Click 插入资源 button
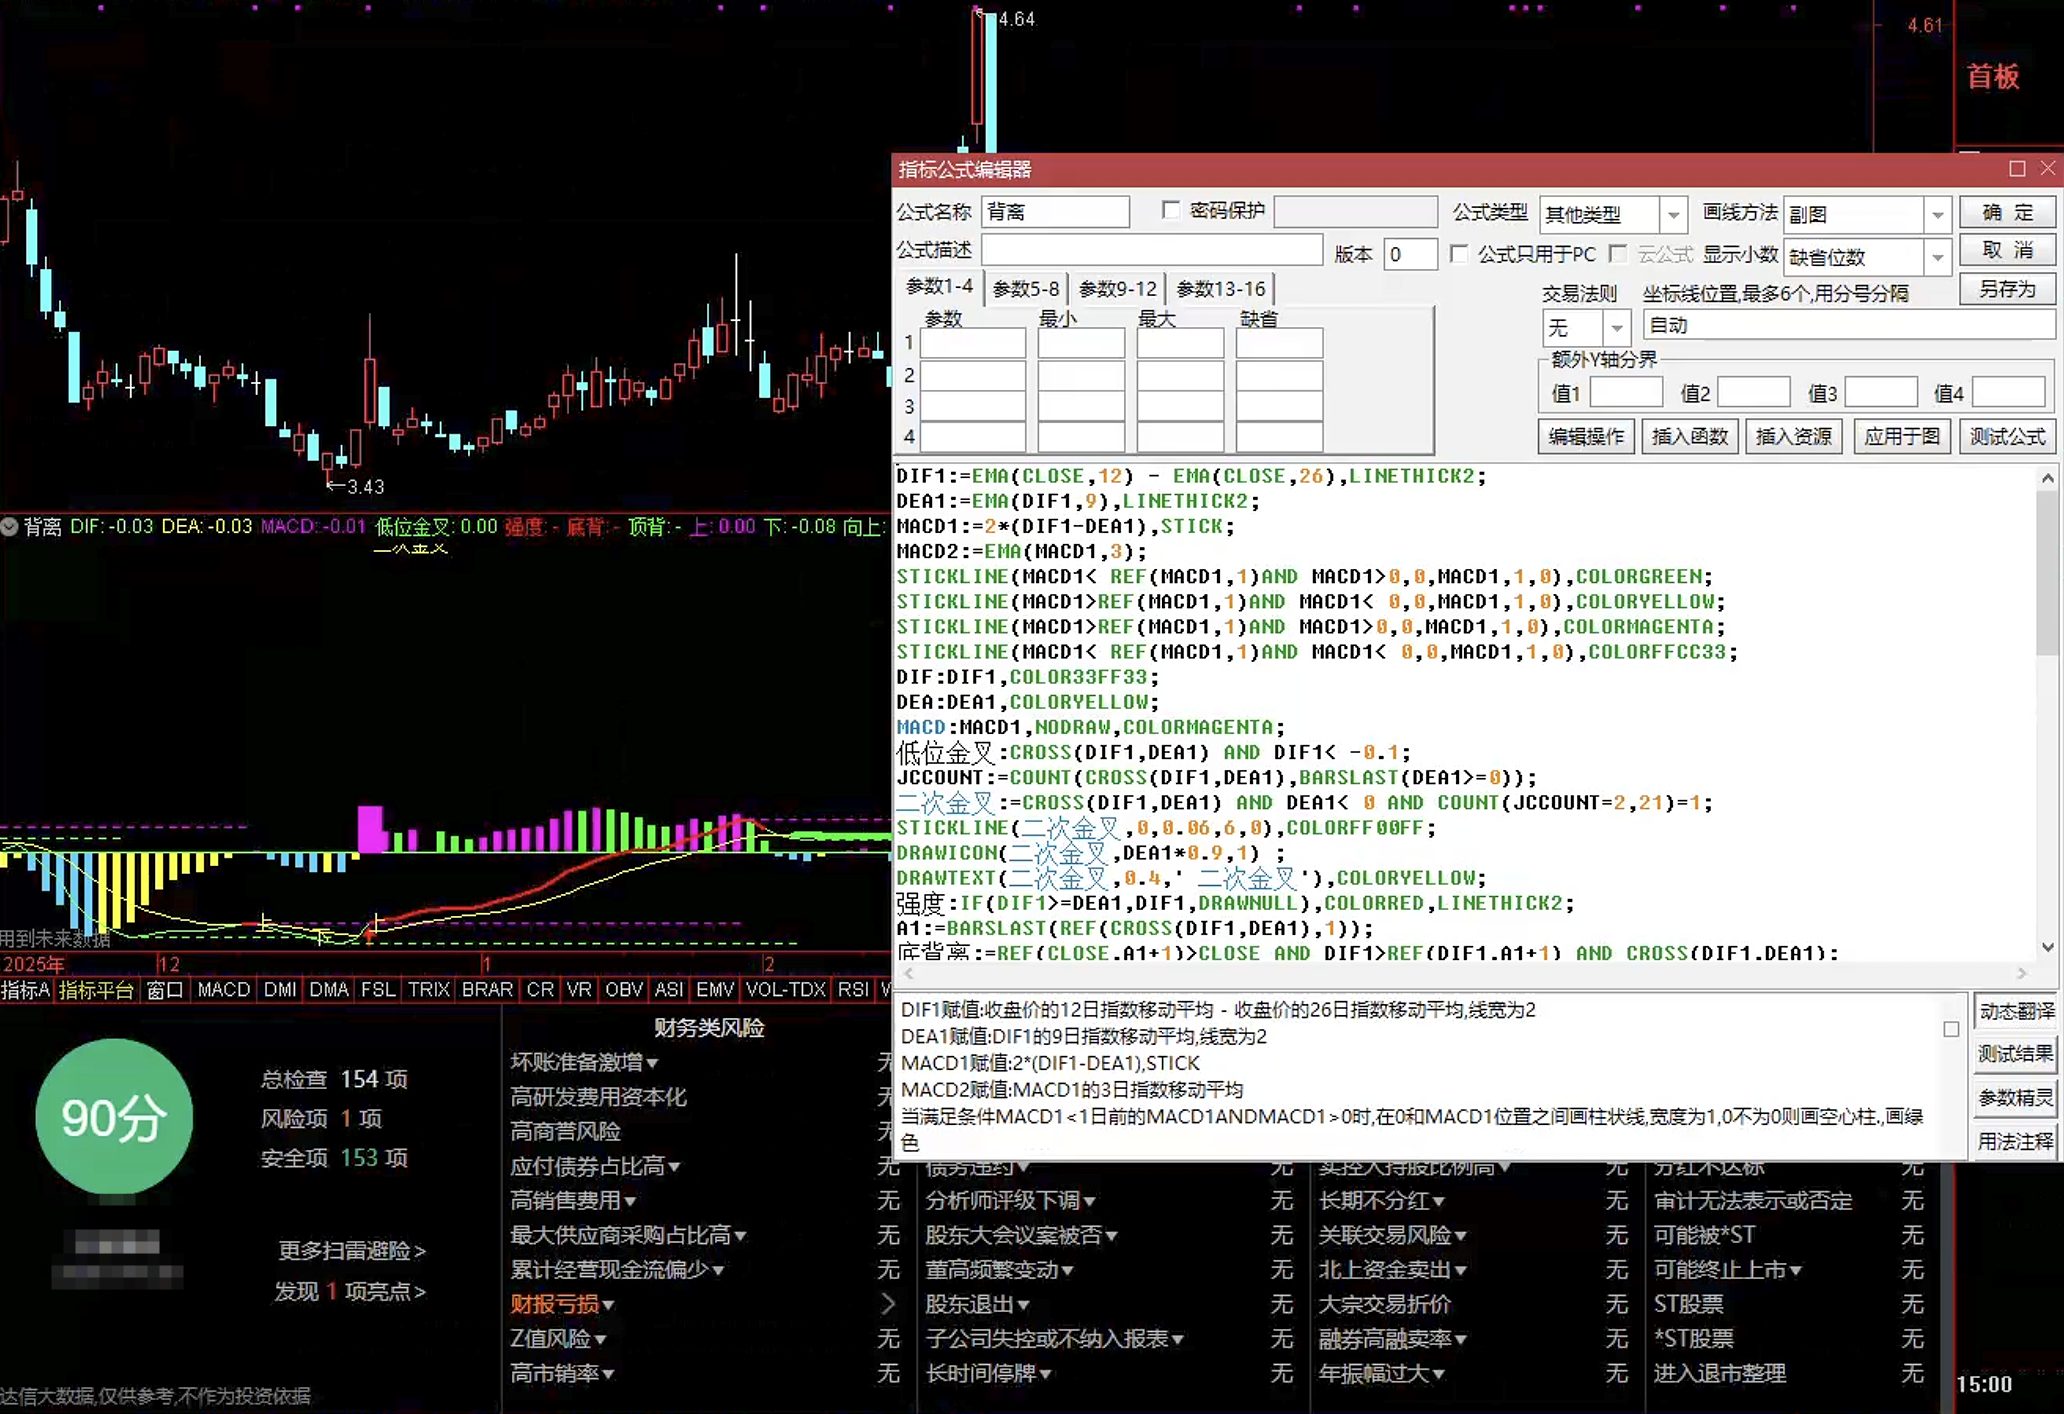Screen dimensions: 2064x1414 (x=1793, y=437)
